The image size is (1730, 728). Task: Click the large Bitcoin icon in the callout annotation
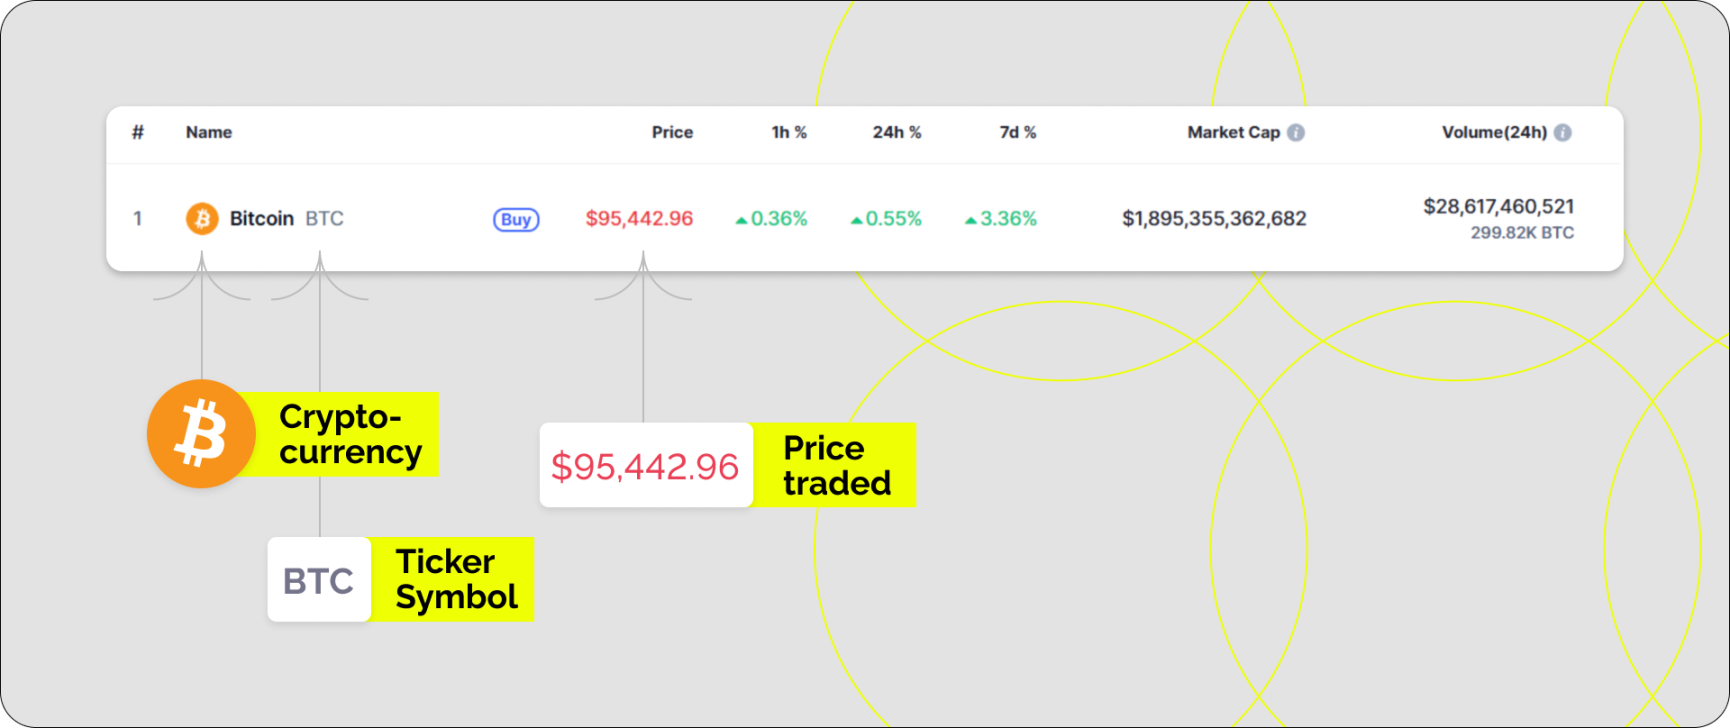pyautogui.click(x=201, y=433)
